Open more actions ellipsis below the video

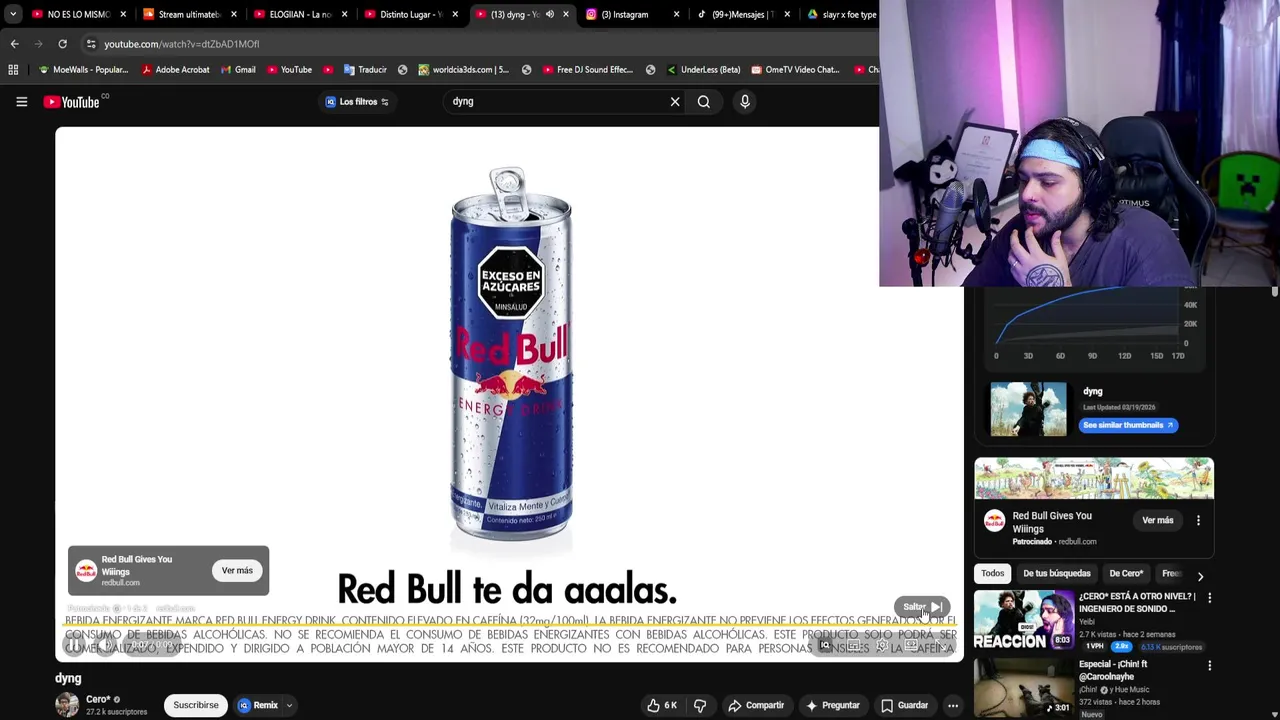pos(953,705)
